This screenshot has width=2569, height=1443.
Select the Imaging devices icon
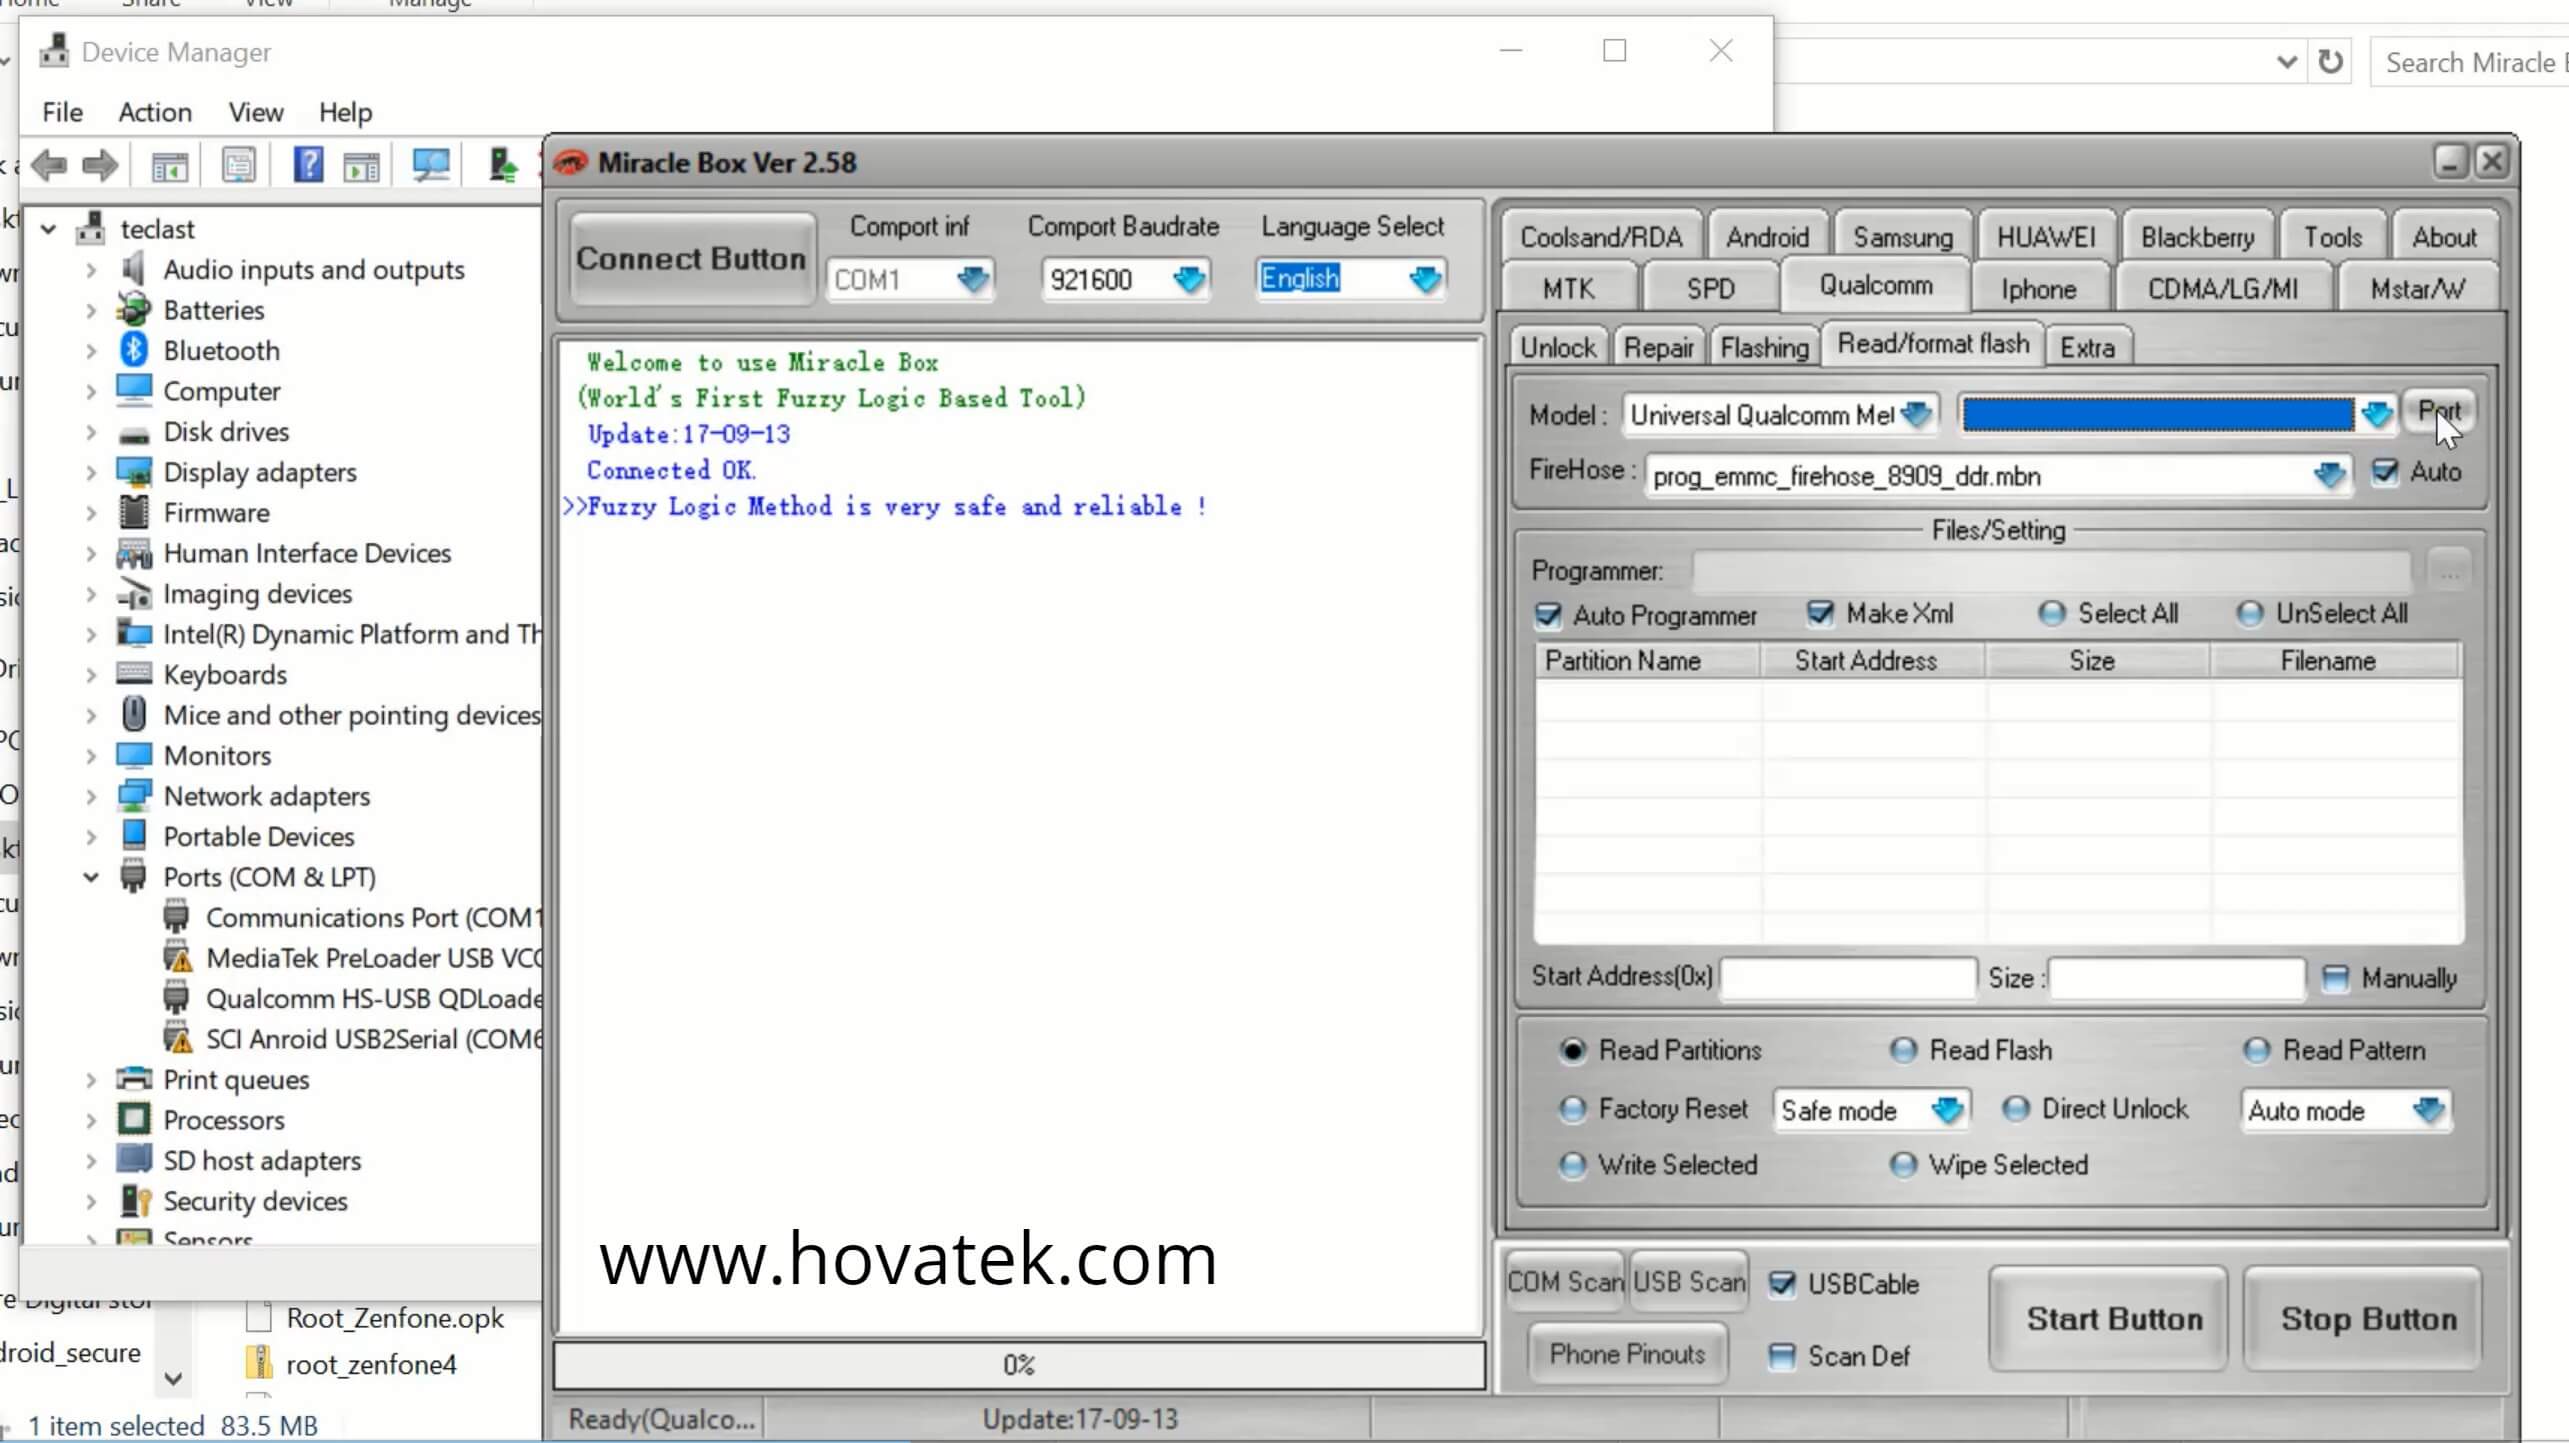pos(134,593)
